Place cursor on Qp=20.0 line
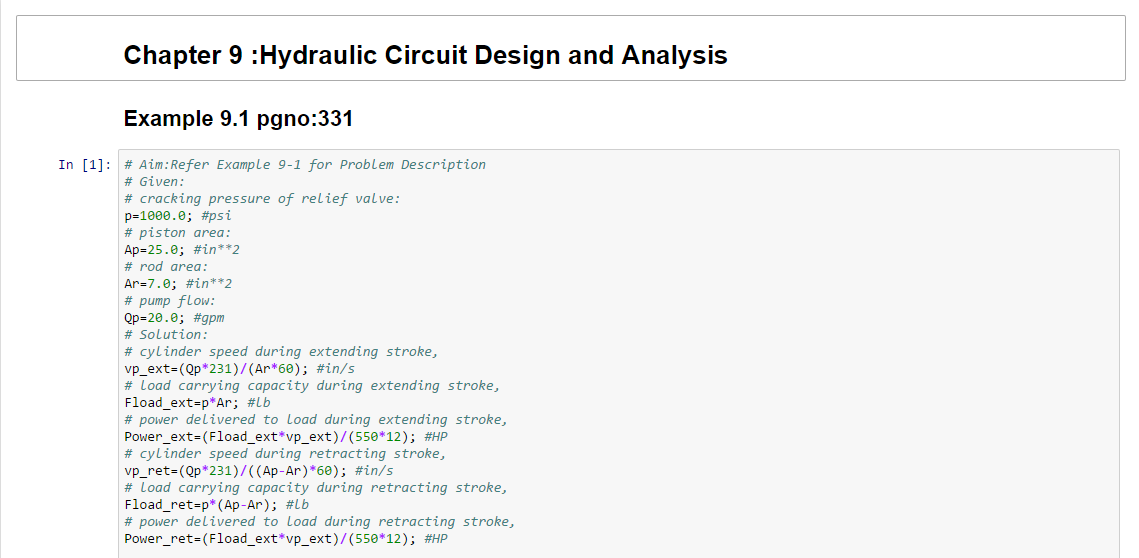1139x558 pixels. pos(174,318)
